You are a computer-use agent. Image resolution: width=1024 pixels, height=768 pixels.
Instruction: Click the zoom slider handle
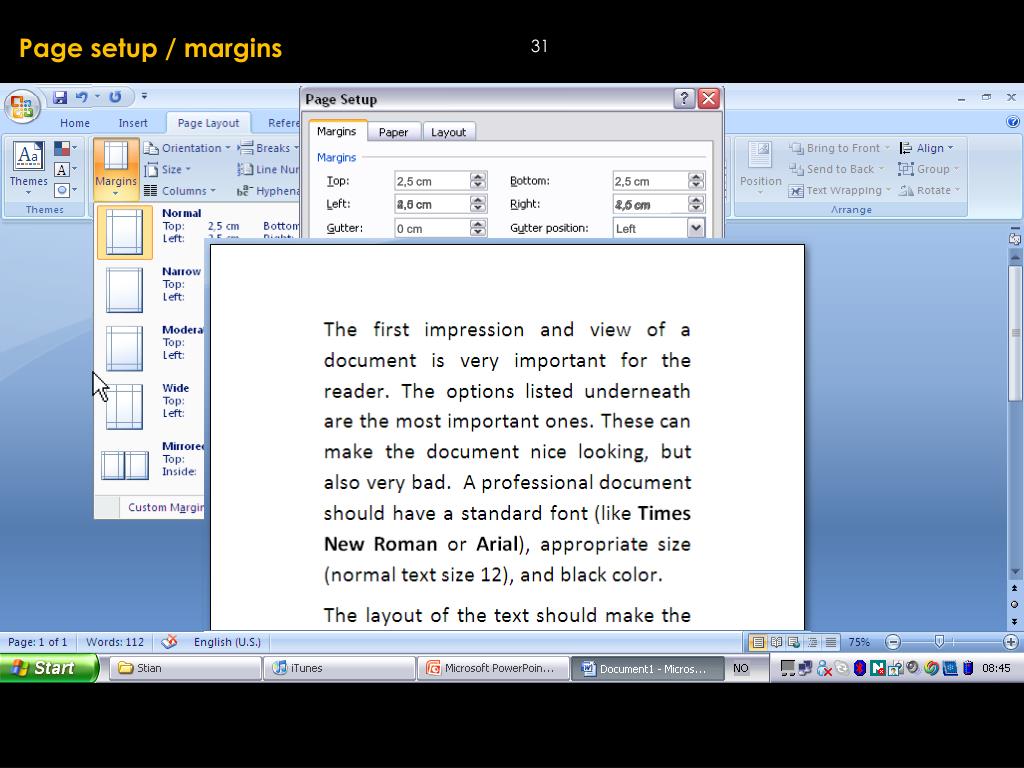tap(939, 642)
